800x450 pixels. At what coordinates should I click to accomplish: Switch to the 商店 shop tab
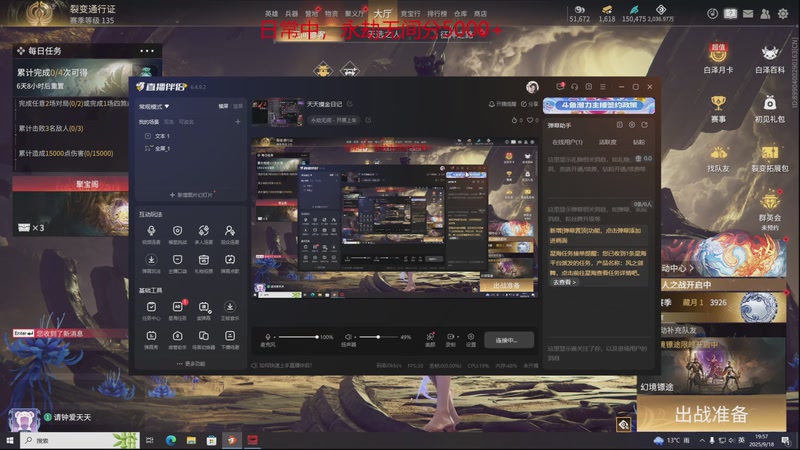[x=480, y=14]
